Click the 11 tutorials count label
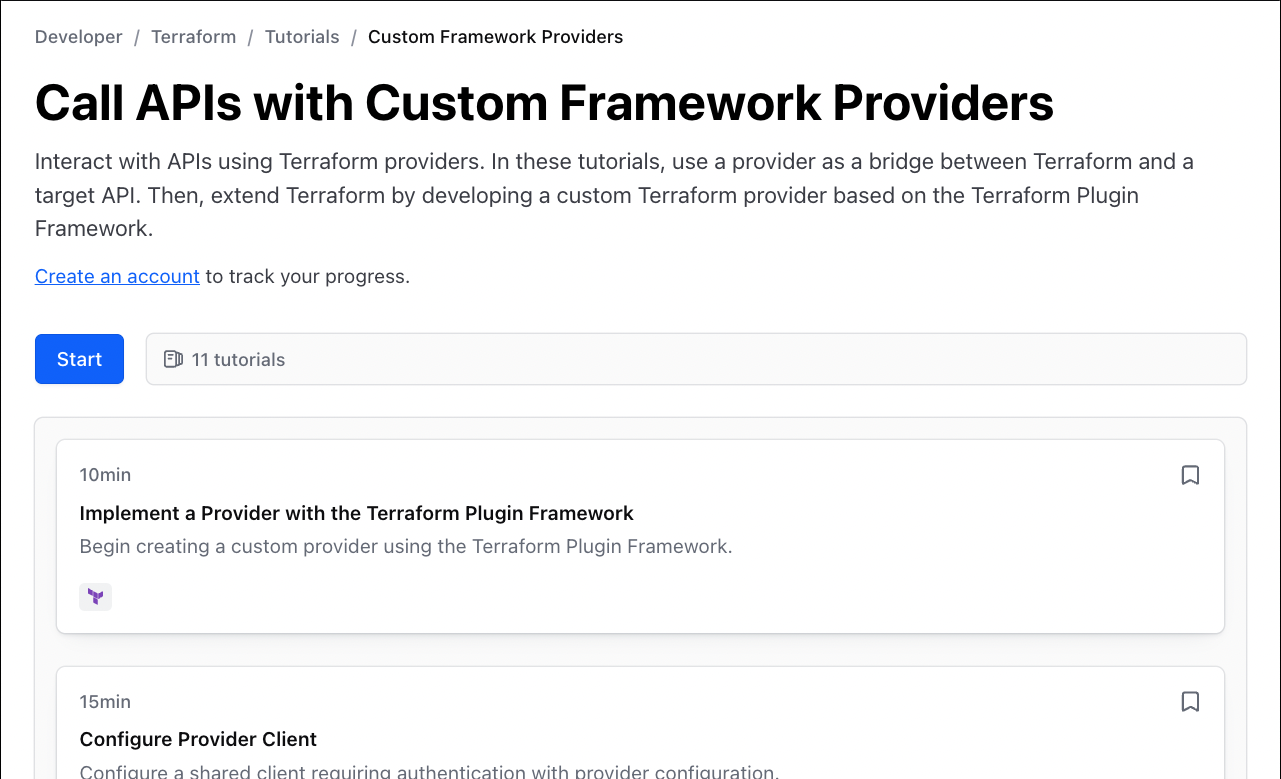The height and width of the screenshot is (779, 1281). pos(238,360)
